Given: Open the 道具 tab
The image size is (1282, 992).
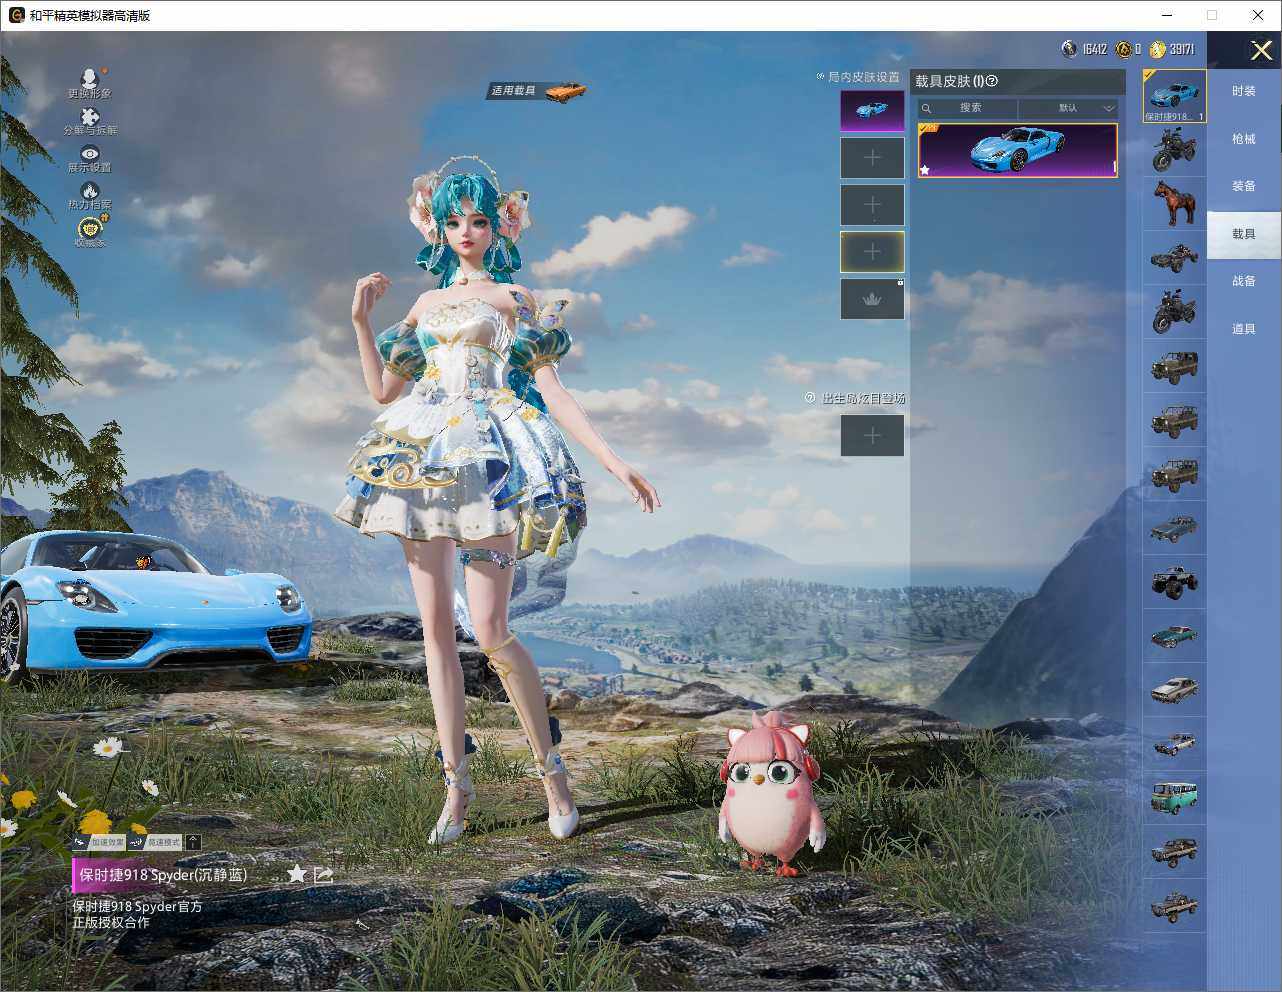Looking at the screenshot, I should click(1244, 329).
